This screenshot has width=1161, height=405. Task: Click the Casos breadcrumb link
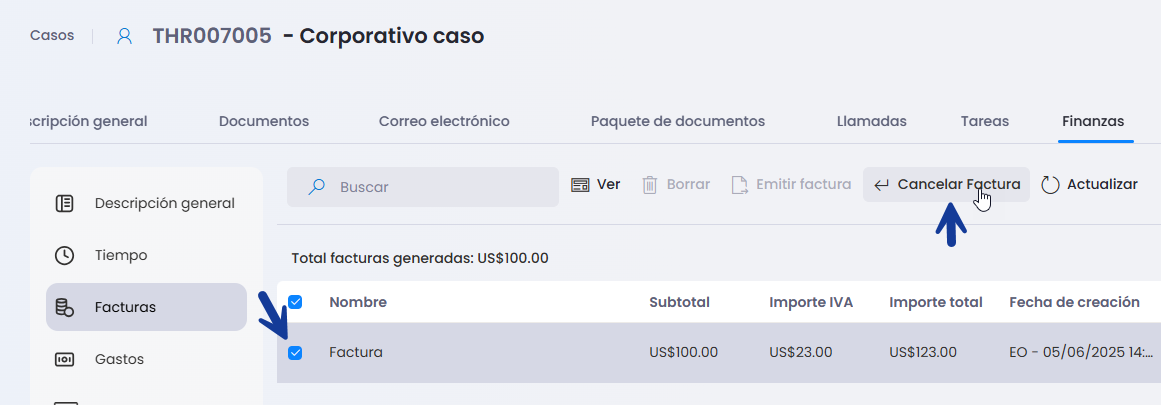[x=52, y=36]
